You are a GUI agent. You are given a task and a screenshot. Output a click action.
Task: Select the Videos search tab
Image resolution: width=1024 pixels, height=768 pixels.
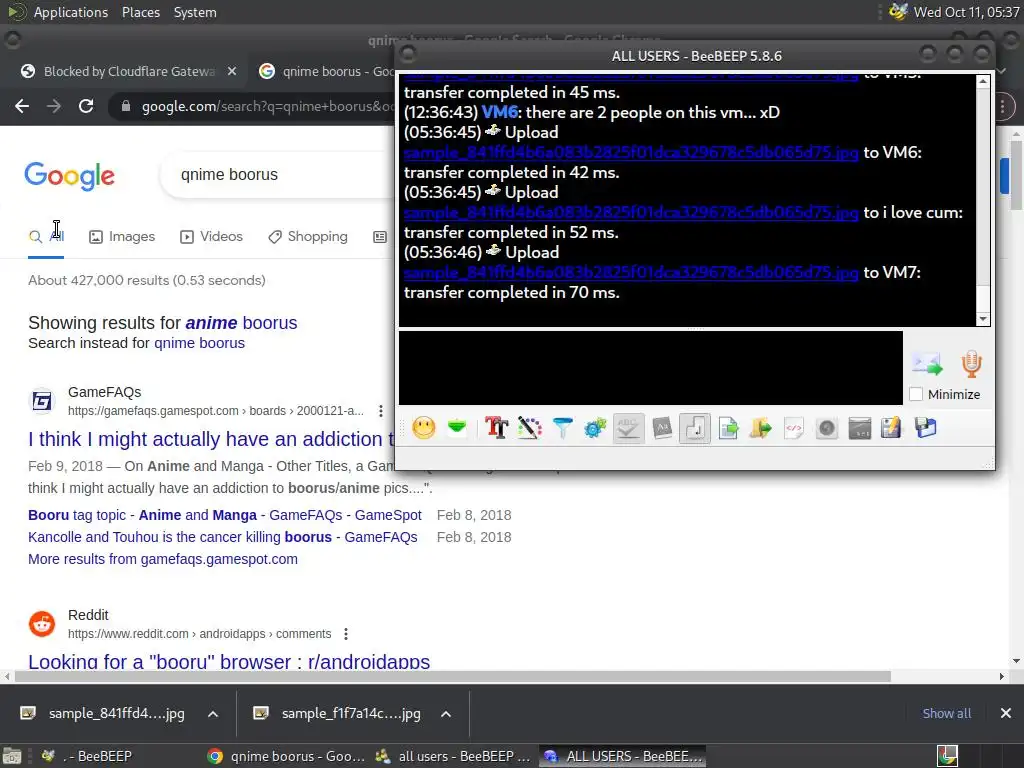click(211, 236)
